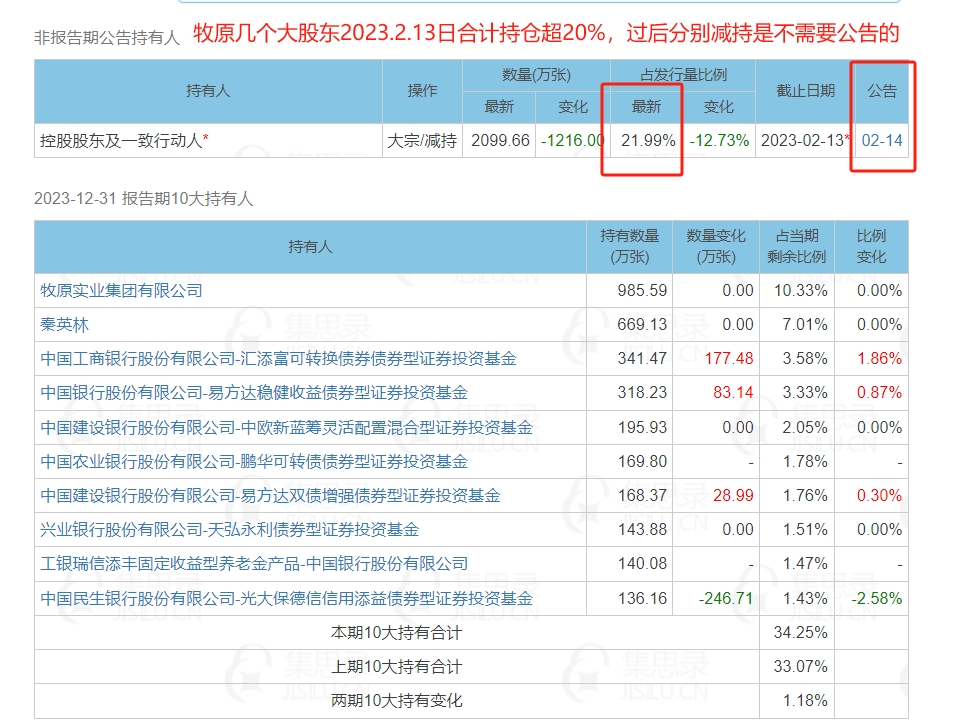This screenshot has width=974, height=722.
Task: Open the 02-14 announcement link
Action: 881,140
